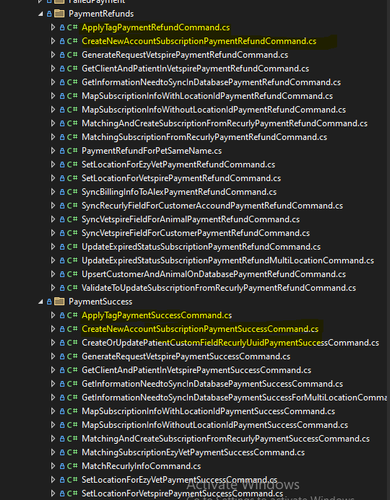This screenshot has width=390, height=500.
Task: Click C# icon of UpsertCustomerAndAnimalOnDatabasePaymentRefundCommand.cs
Action: (72, 274)
